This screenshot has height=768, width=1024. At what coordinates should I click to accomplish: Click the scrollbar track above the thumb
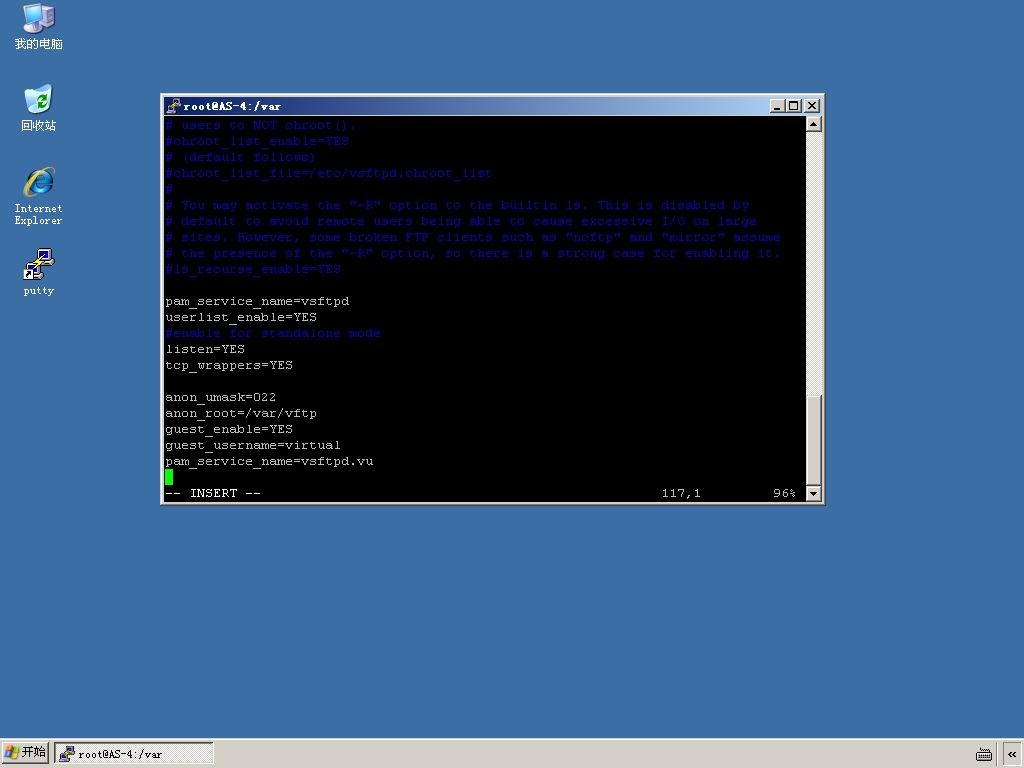click(813, 263)
